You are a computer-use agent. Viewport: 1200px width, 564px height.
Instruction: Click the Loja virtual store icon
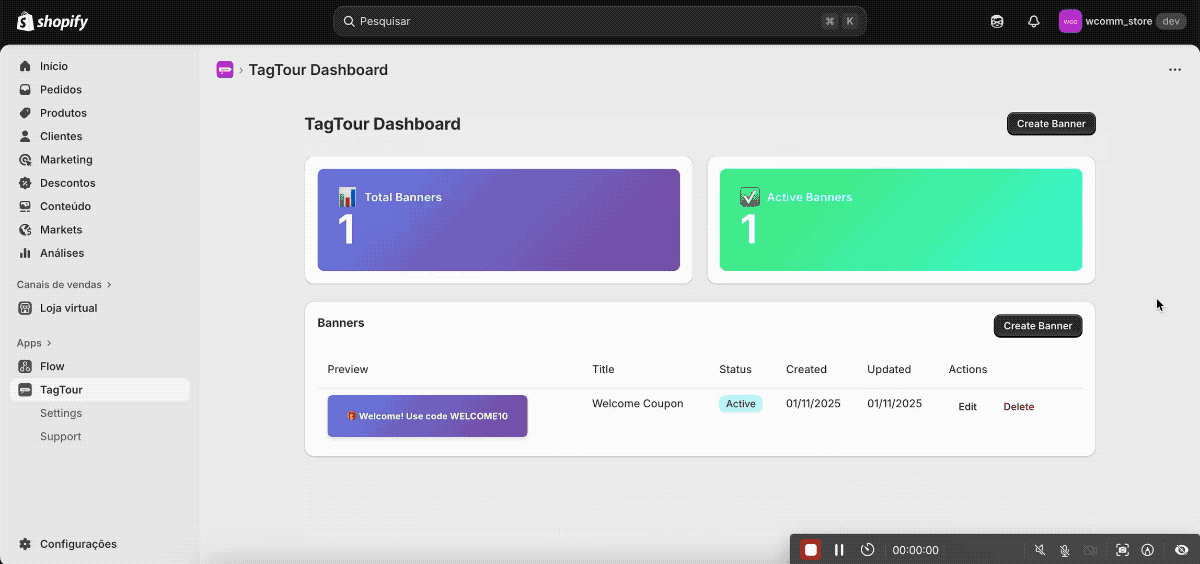[25, 308]
